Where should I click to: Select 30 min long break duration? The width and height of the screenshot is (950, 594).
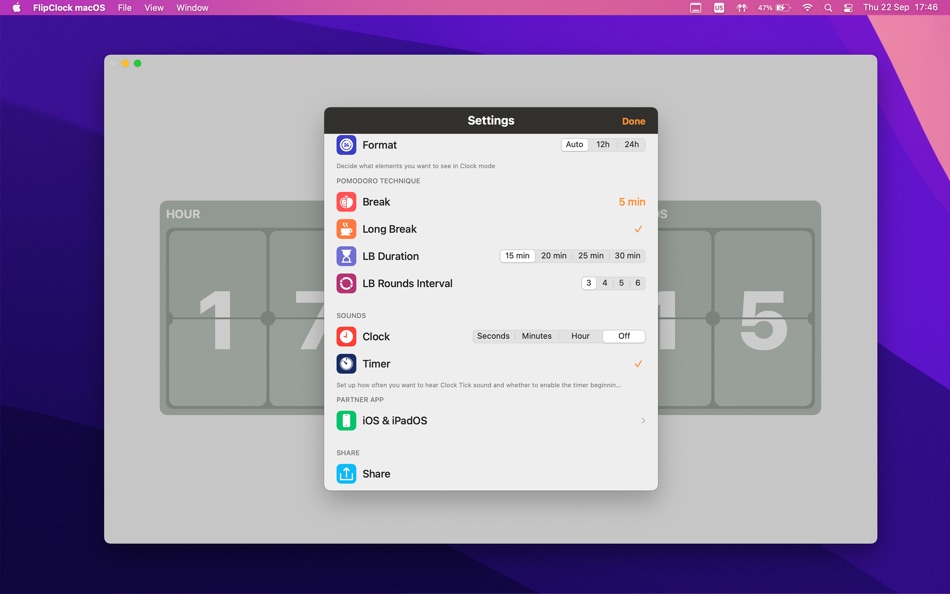point(627,256)
